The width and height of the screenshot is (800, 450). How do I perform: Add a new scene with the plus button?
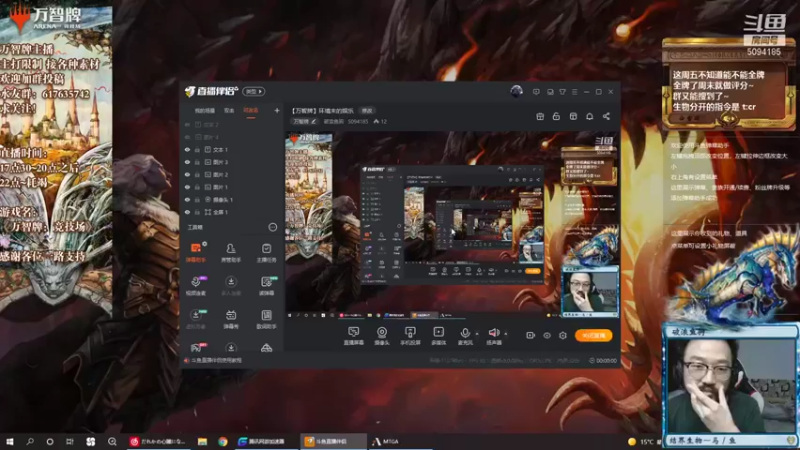tap(277, 110)
